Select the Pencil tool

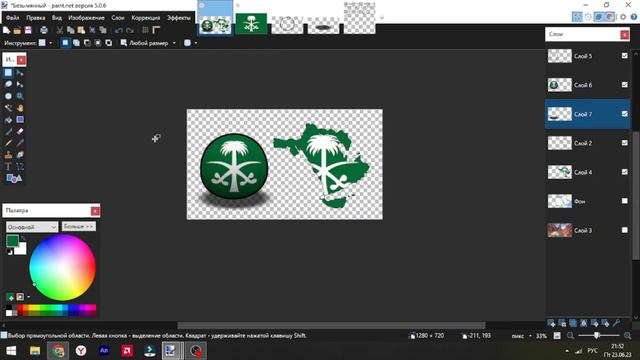pos(8,143)
